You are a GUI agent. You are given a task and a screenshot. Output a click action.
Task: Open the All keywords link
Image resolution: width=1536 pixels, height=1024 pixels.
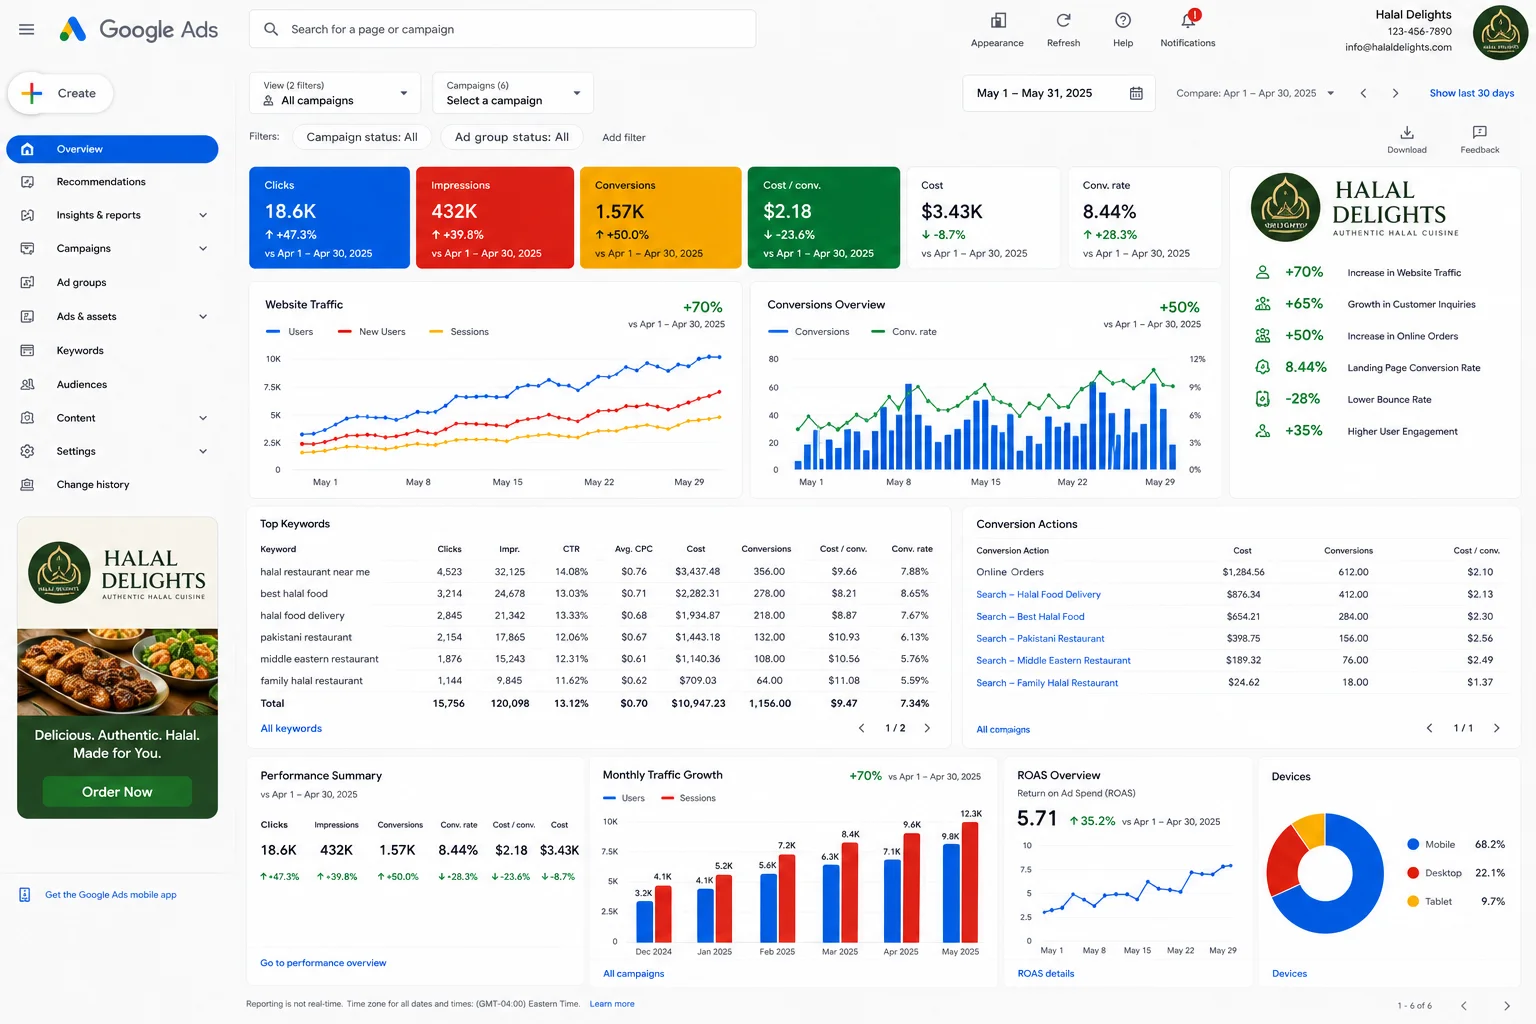[291, 729]
